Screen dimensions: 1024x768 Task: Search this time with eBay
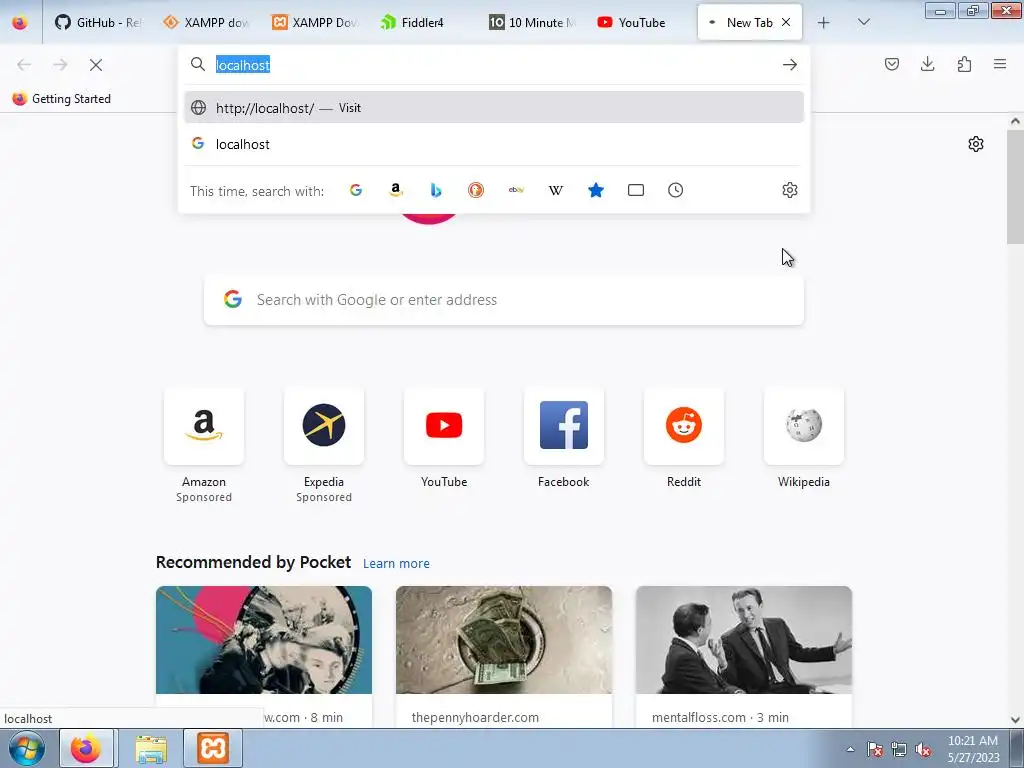(x=516, y=190)
